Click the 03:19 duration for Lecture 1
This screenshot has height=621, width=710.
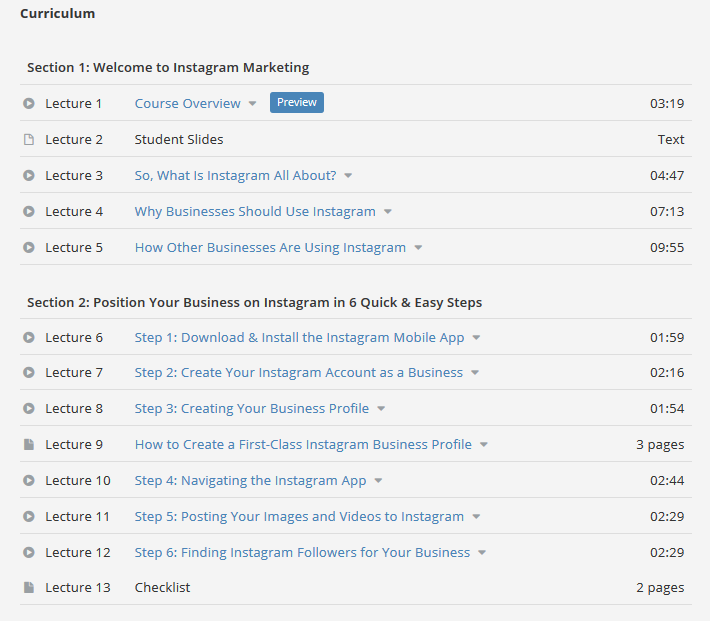[x=667, y=103]
